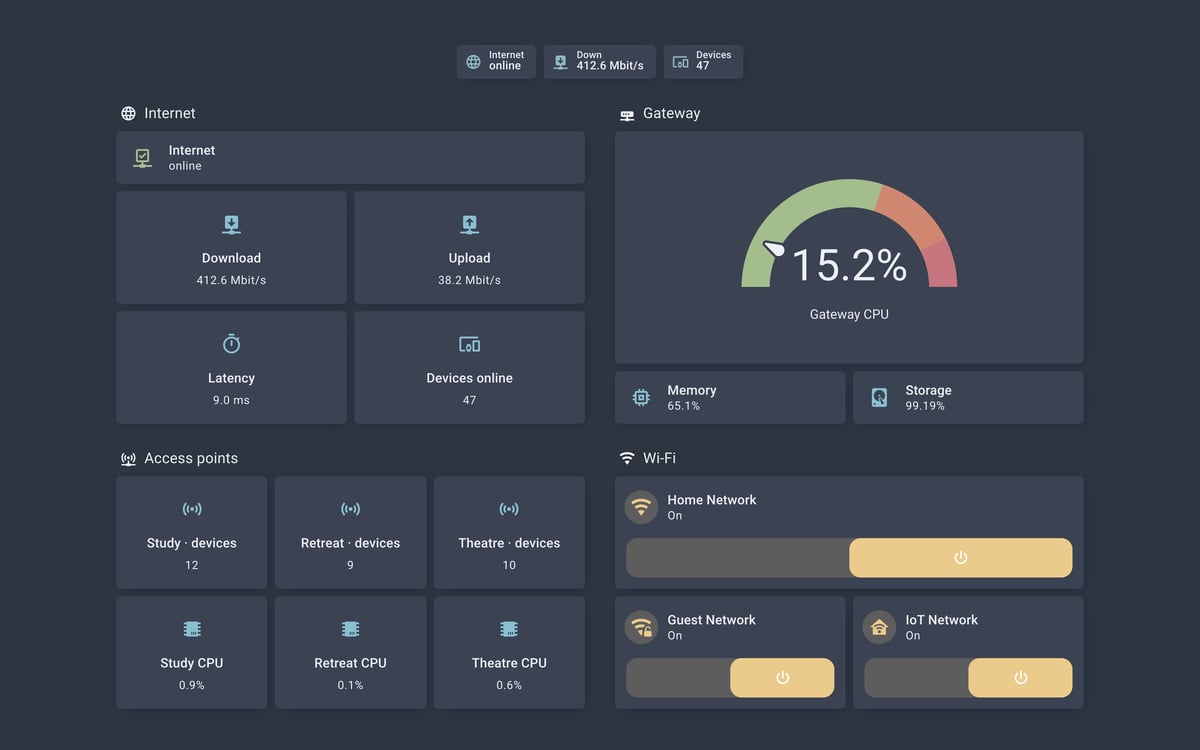This screenshot has width=1200, height=750.
Task: Click the Retreat CPU chip icon
Action: (x=350, y=629)
